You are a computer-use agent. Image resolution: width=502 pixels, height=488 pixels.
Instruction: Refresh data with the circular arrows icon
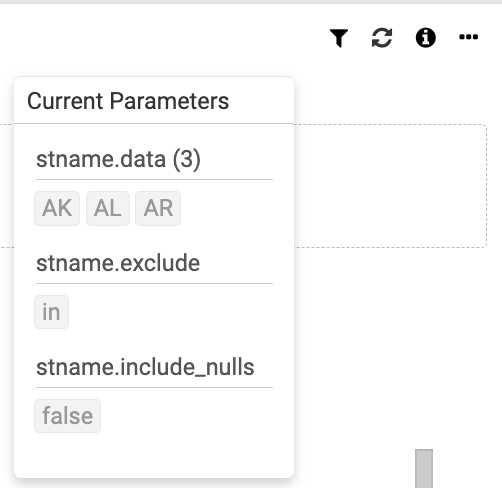click(382, 38)
